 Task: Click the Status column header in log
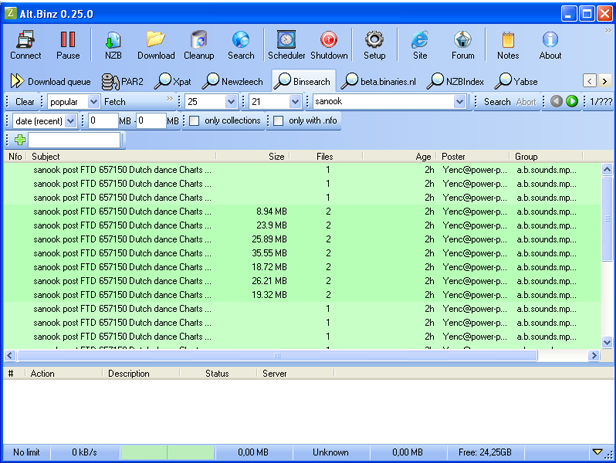coord(217,373)
